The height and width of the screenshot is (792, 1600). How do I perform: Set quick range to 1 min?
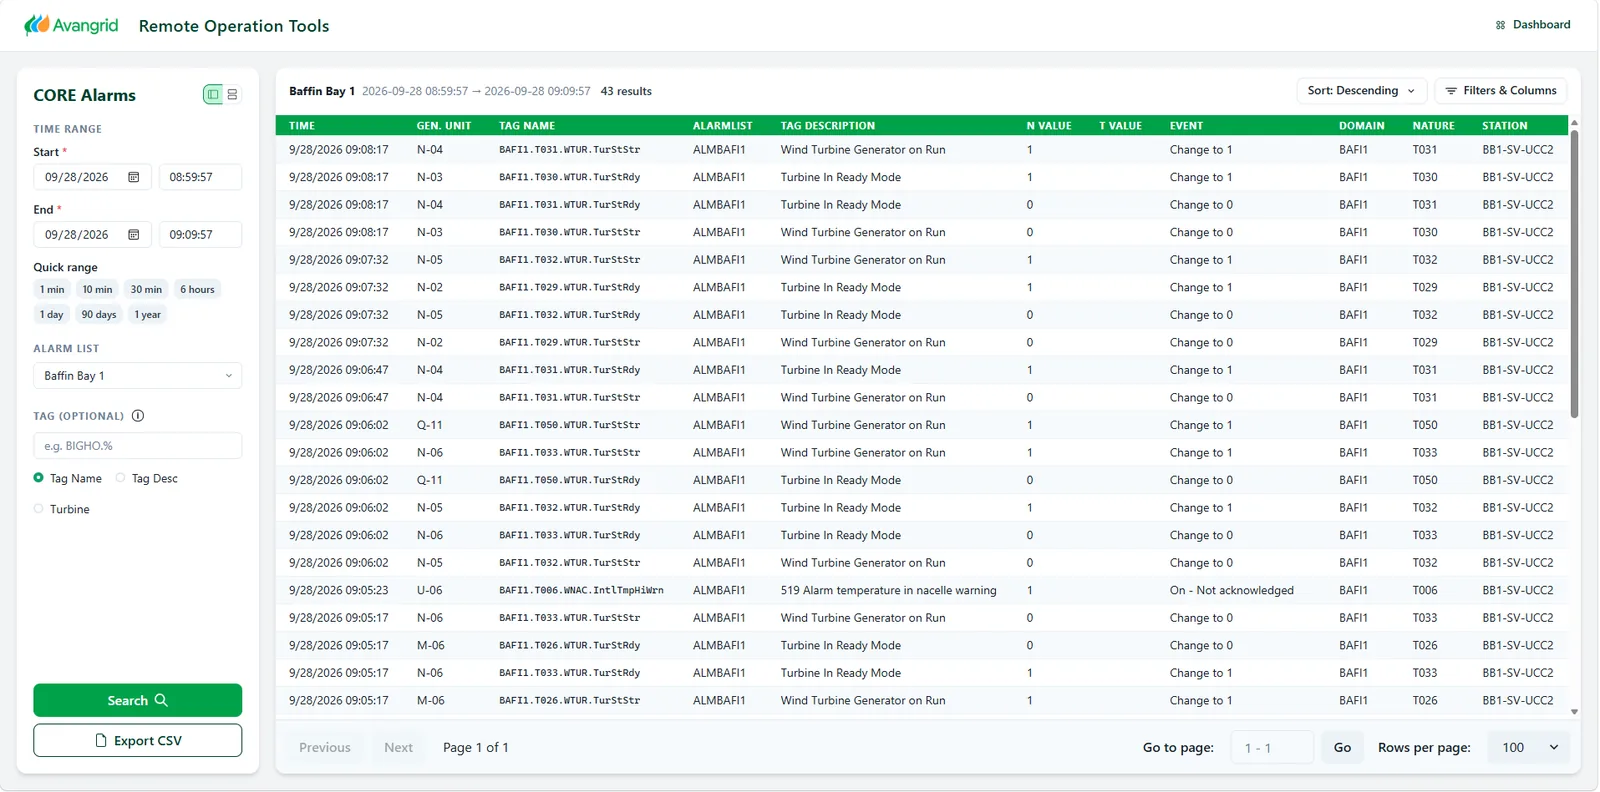[52, 290]
